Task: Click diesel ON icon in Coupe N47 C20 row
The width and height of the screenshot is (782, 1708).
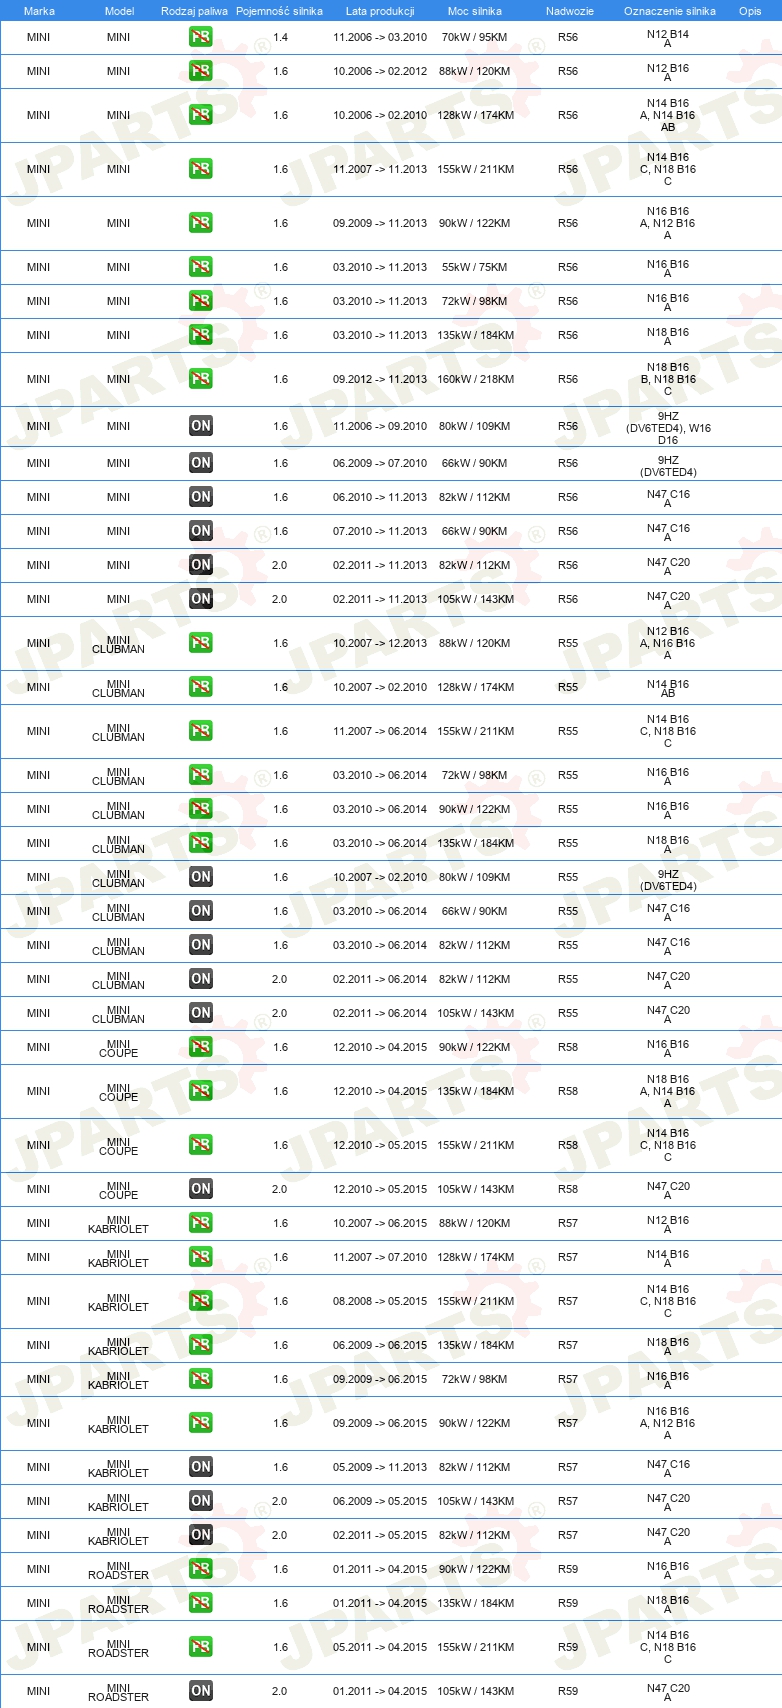Action: [201, 1189]
